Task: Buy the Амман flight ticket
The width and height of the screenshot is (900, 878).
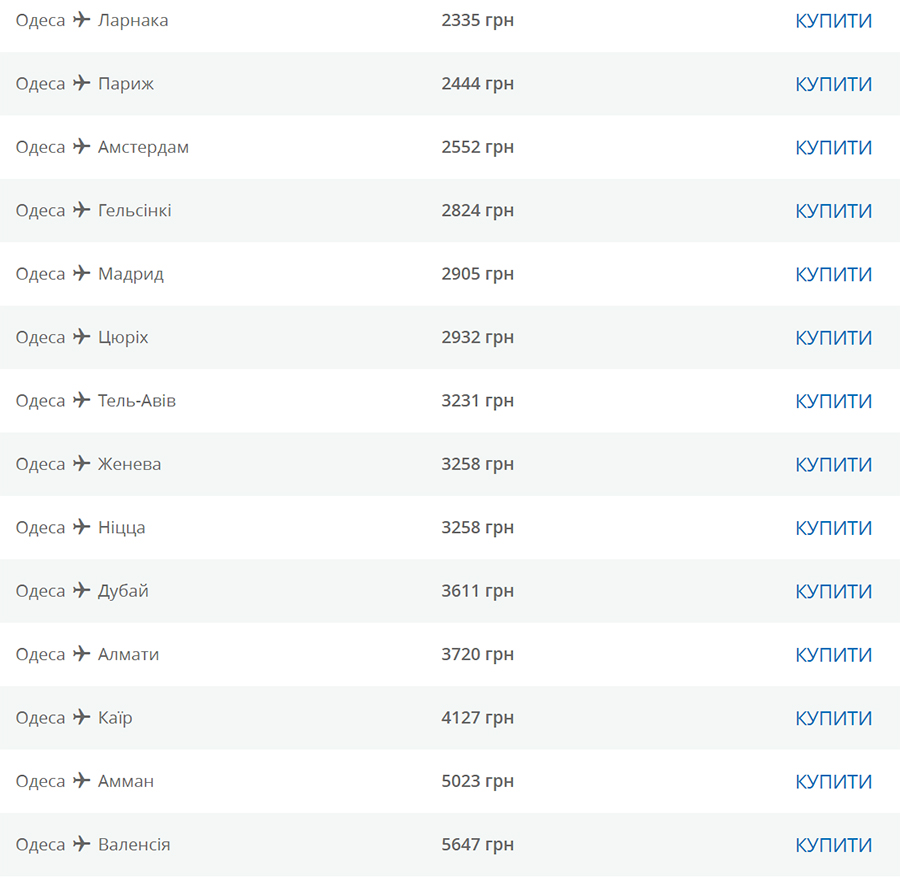Action: [x=833, y=782]
